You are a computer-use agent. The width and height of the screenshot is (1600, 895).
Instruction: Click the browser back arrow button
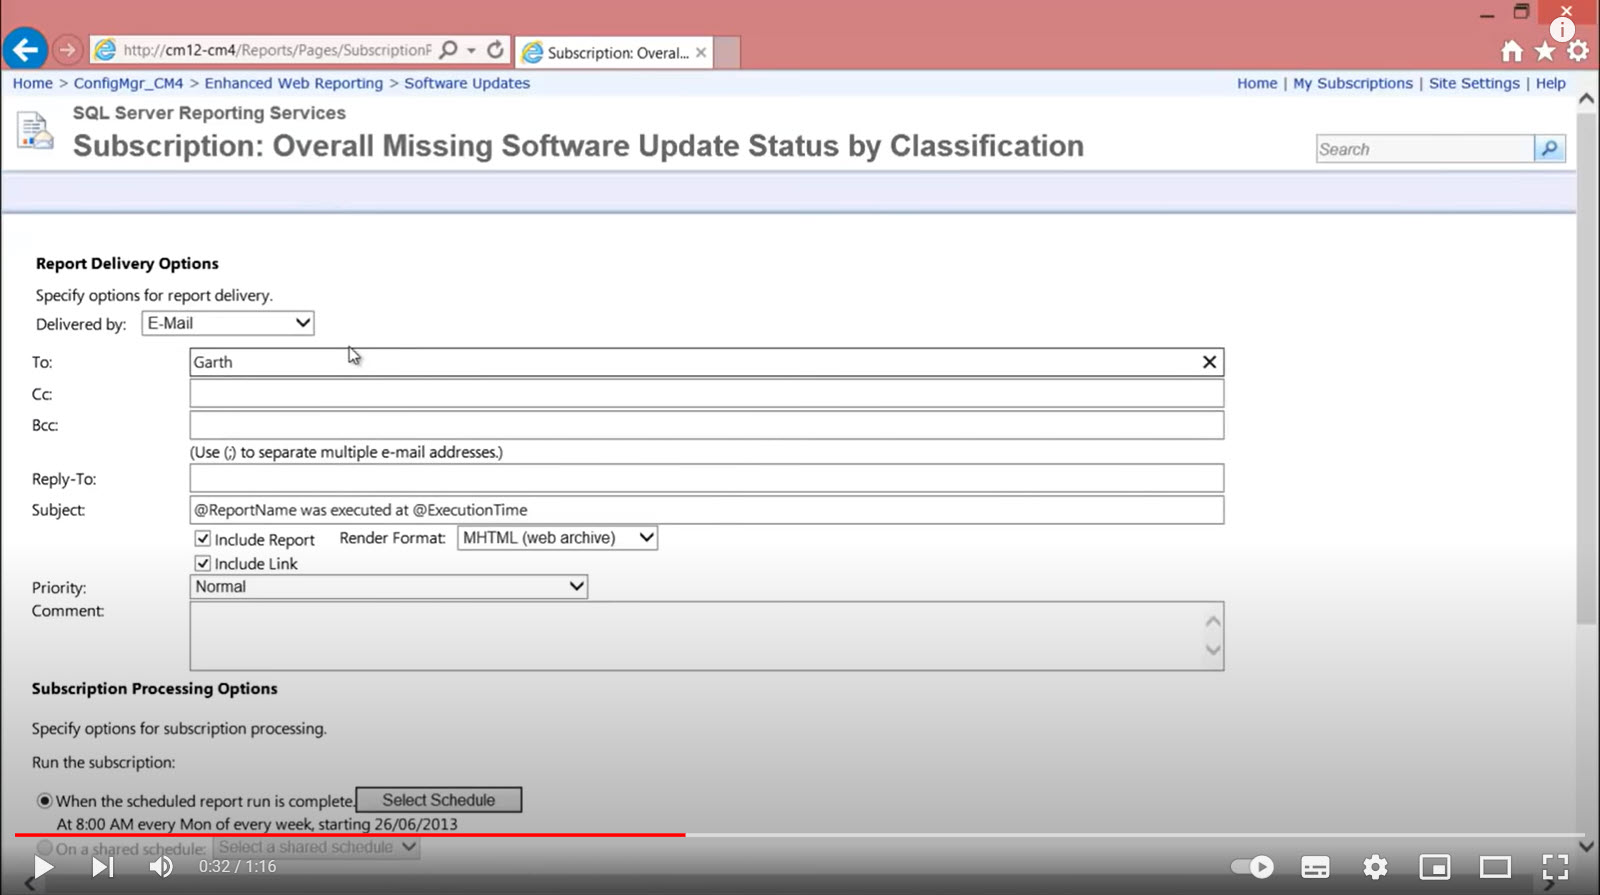coord(25,49)
